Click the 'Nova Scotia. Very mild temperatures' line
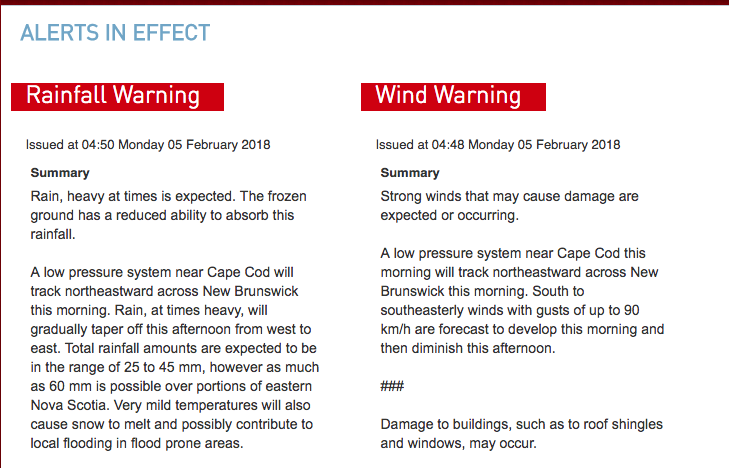This screenshot has height=468, width=729. [x=171, y=405]
